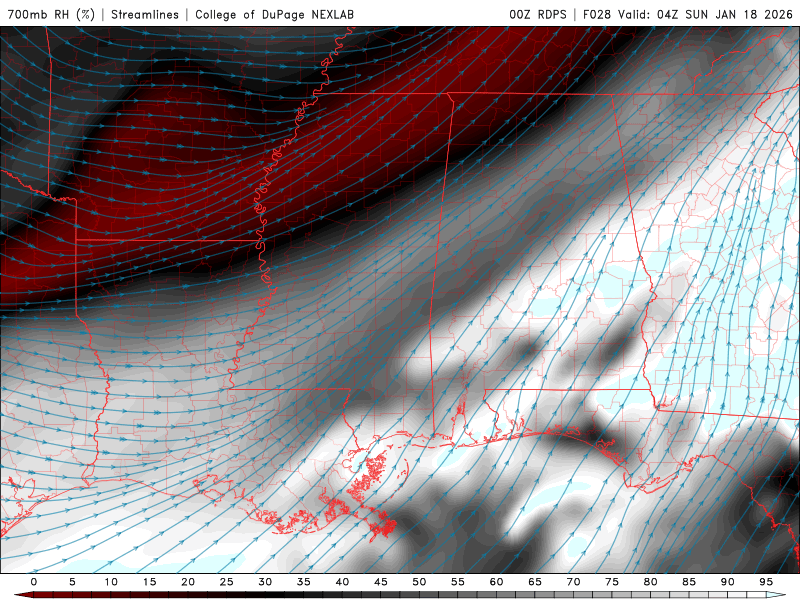This screenshot has width=800, height=600.
Task: Click the colorbar label '90'
Action: pyautogui.click(x=728, y=582)
